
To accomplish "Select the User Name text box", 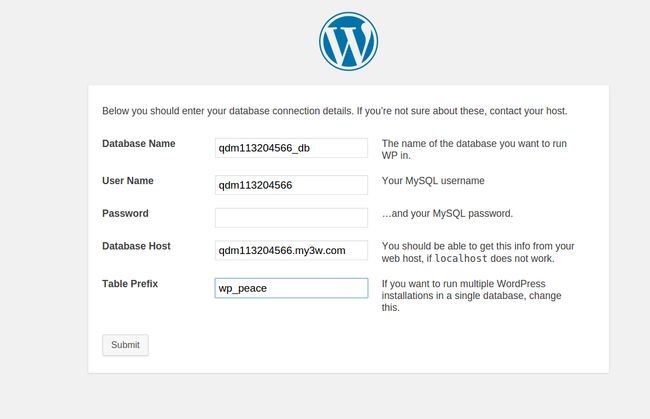I will (x=291, y=185).
